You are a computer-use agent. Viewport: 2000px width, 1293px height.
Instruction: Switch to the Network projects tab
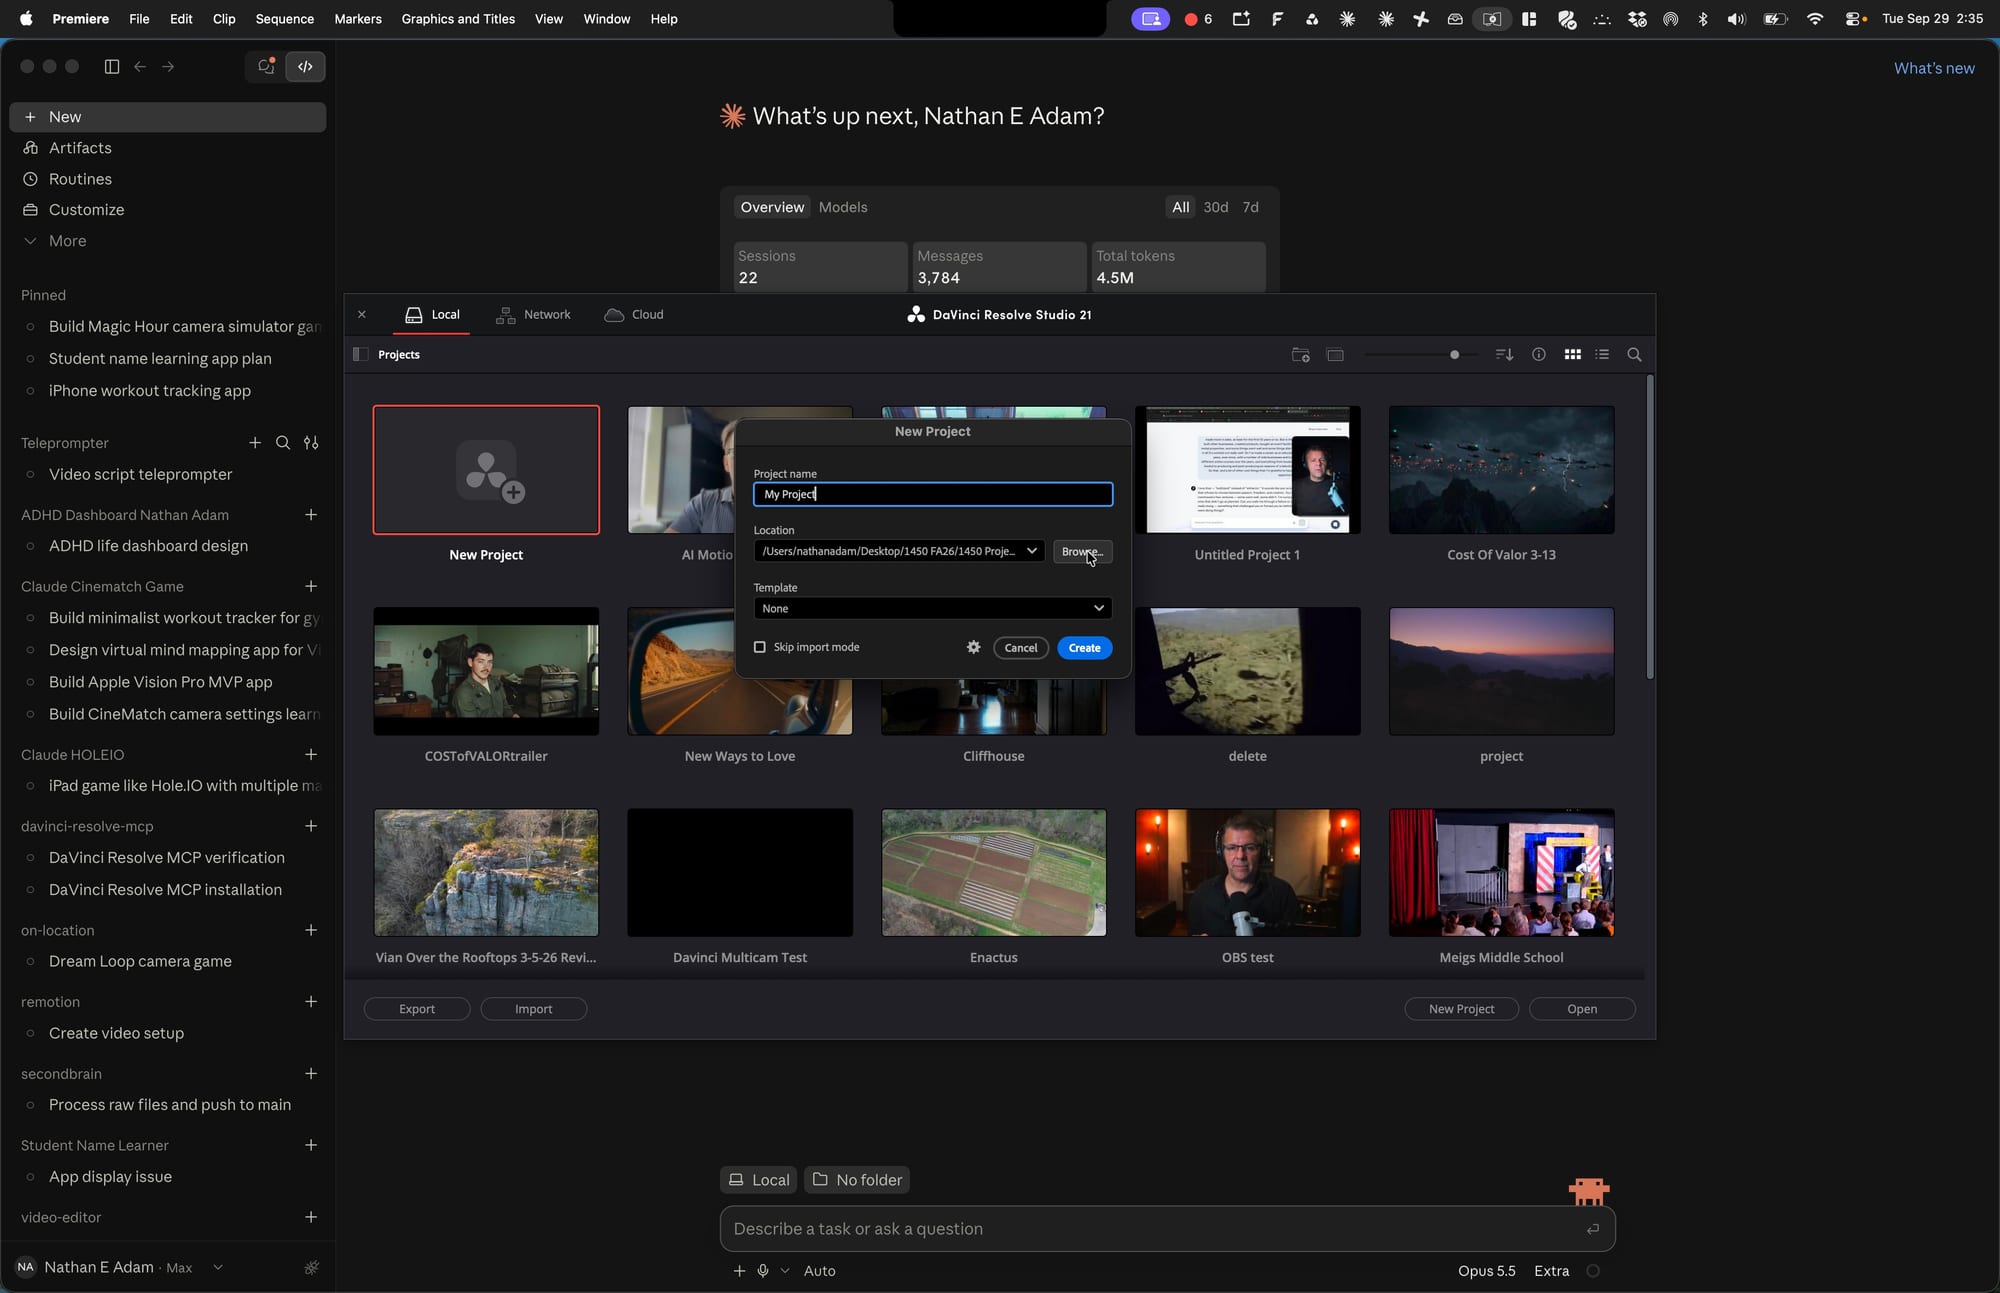click(534, 315)
